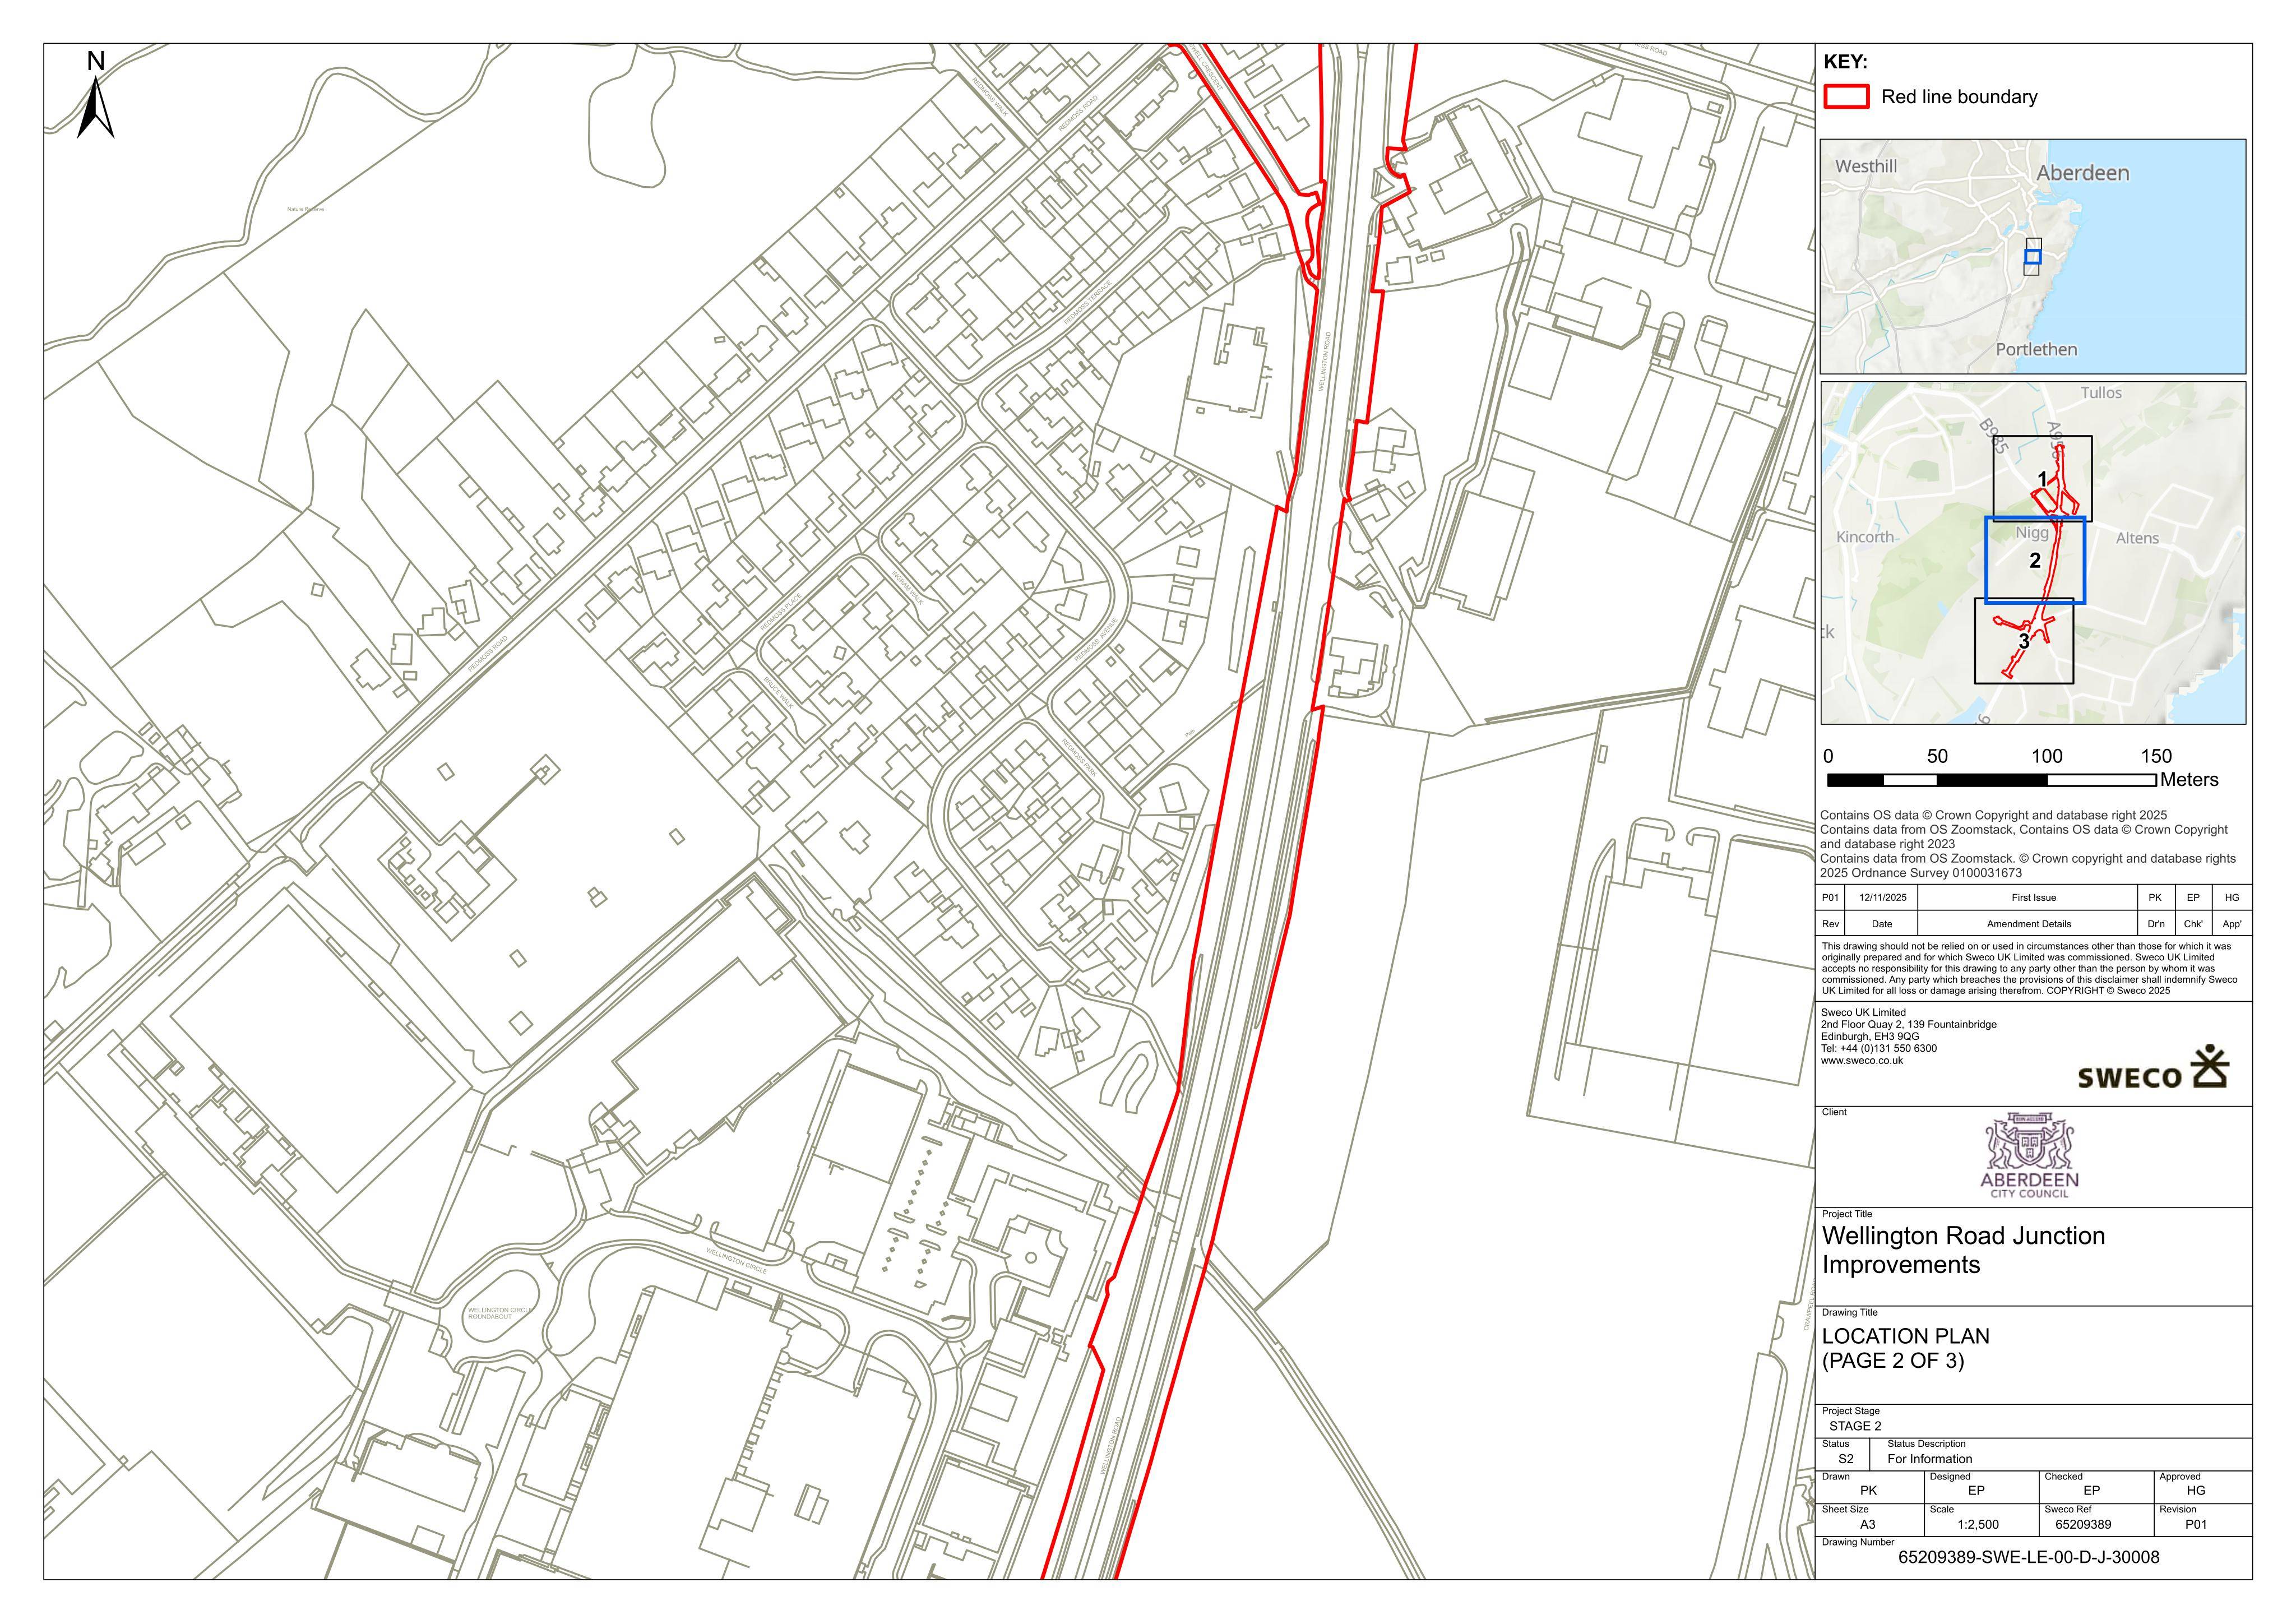This screenshot has height=1624, width=2296.
Task: Click the "EP" value under Designed
Action: 1976,1491
